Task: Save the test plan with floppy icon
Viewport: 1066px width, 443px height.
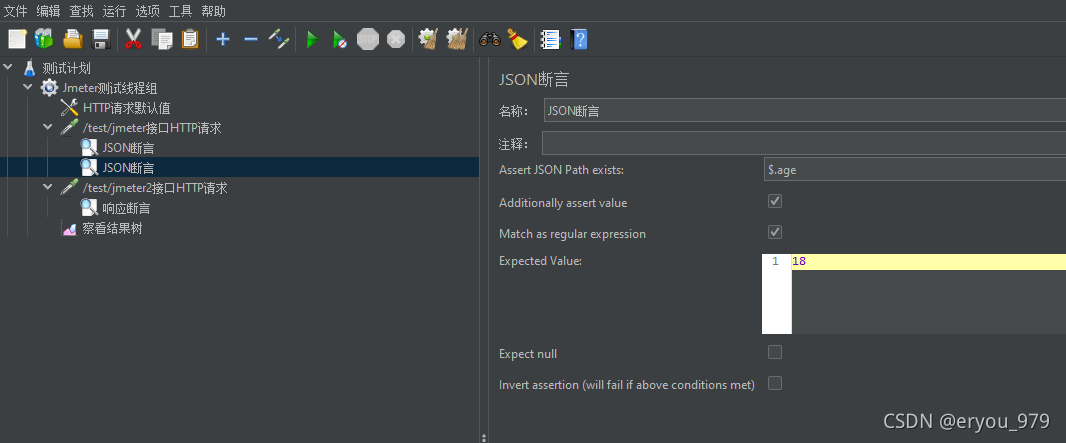Action: point(101,39)
